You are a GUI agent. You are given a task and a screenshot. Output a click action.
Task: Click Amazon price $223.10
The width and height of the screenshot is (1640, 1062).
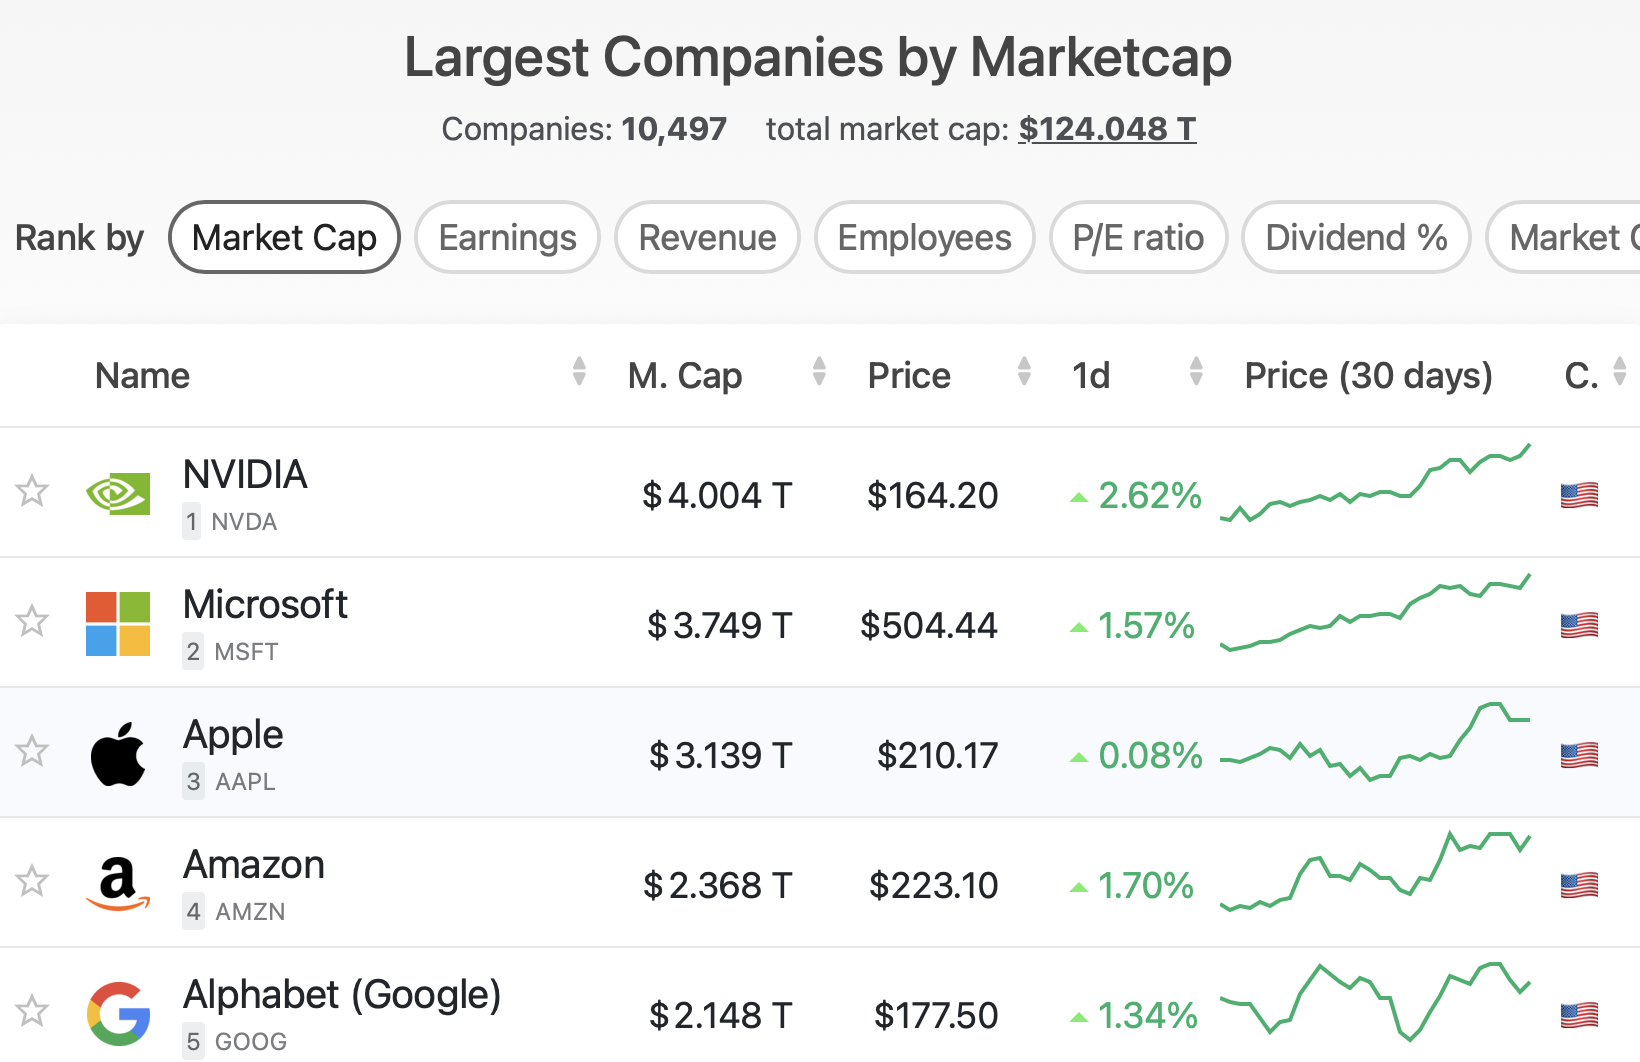coord(933,885)
